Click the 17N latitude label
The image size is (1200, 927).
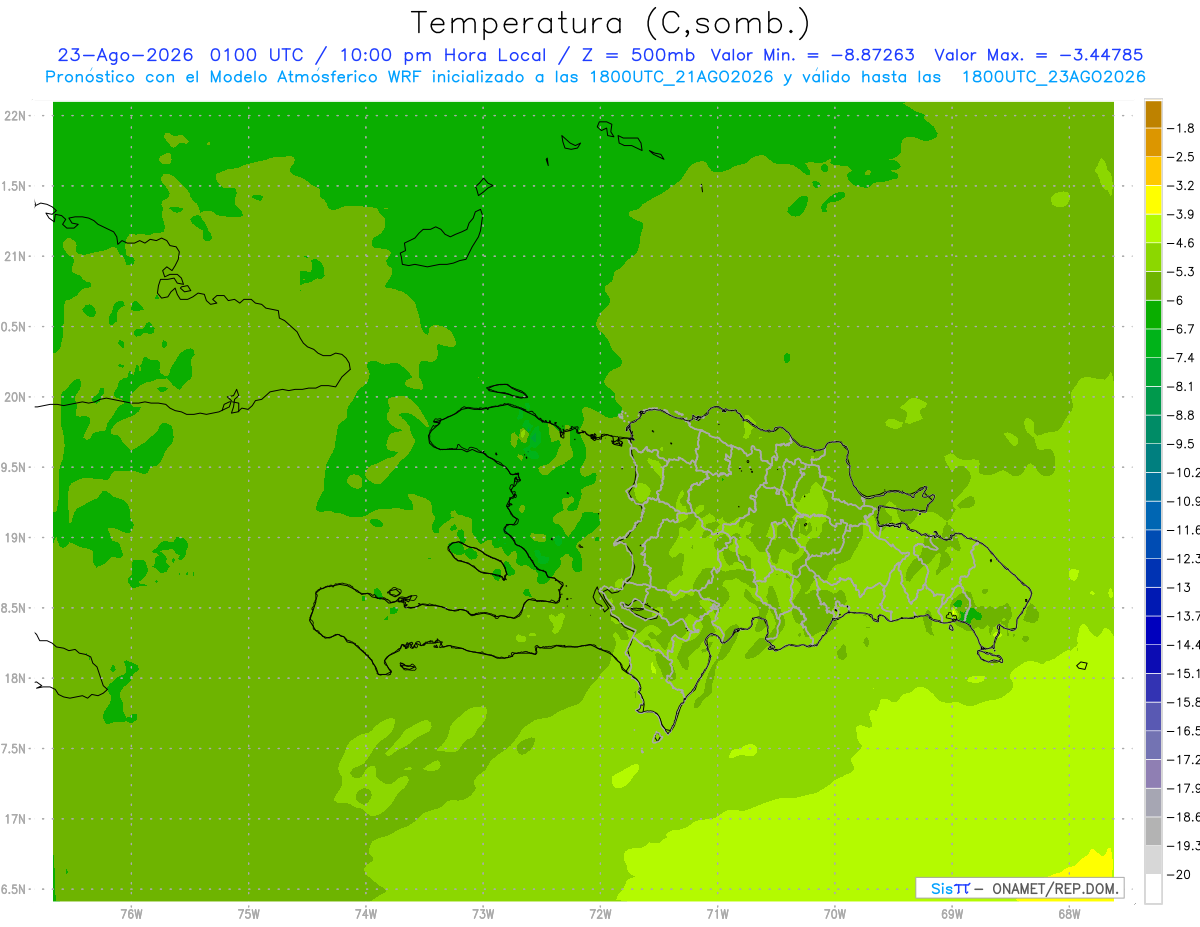coord(15,819)
